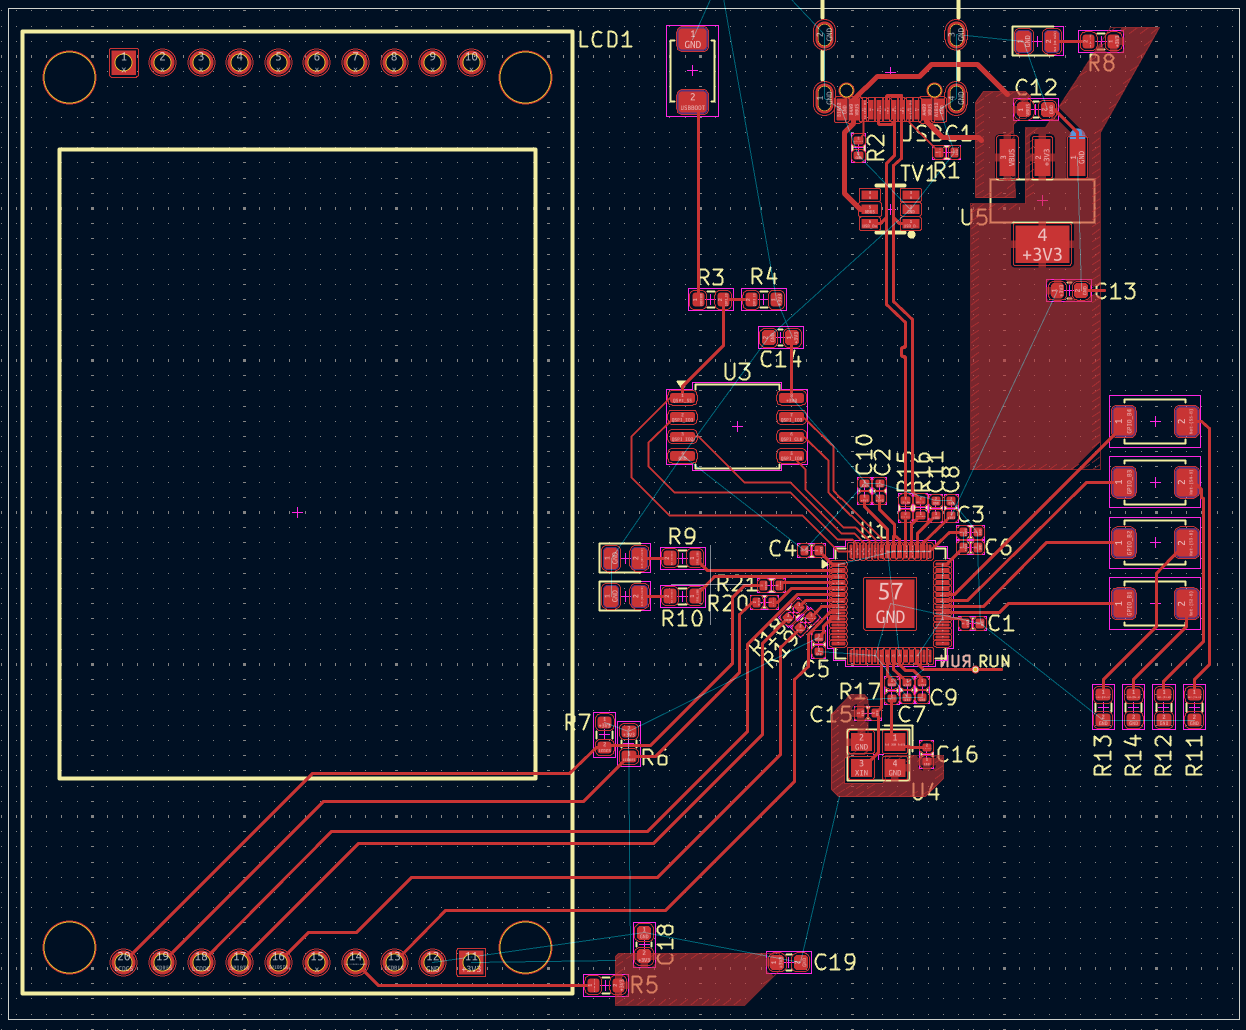1246x1030 pixels.
Task: Click the R10 reference label
Action: pyautogui.click(x=682, y=619)
